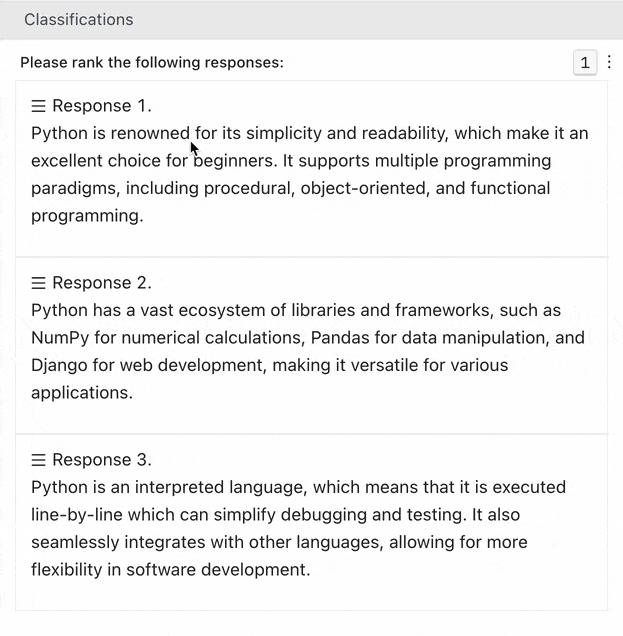Click the drag handle icon for Response 1

point(38,106)
